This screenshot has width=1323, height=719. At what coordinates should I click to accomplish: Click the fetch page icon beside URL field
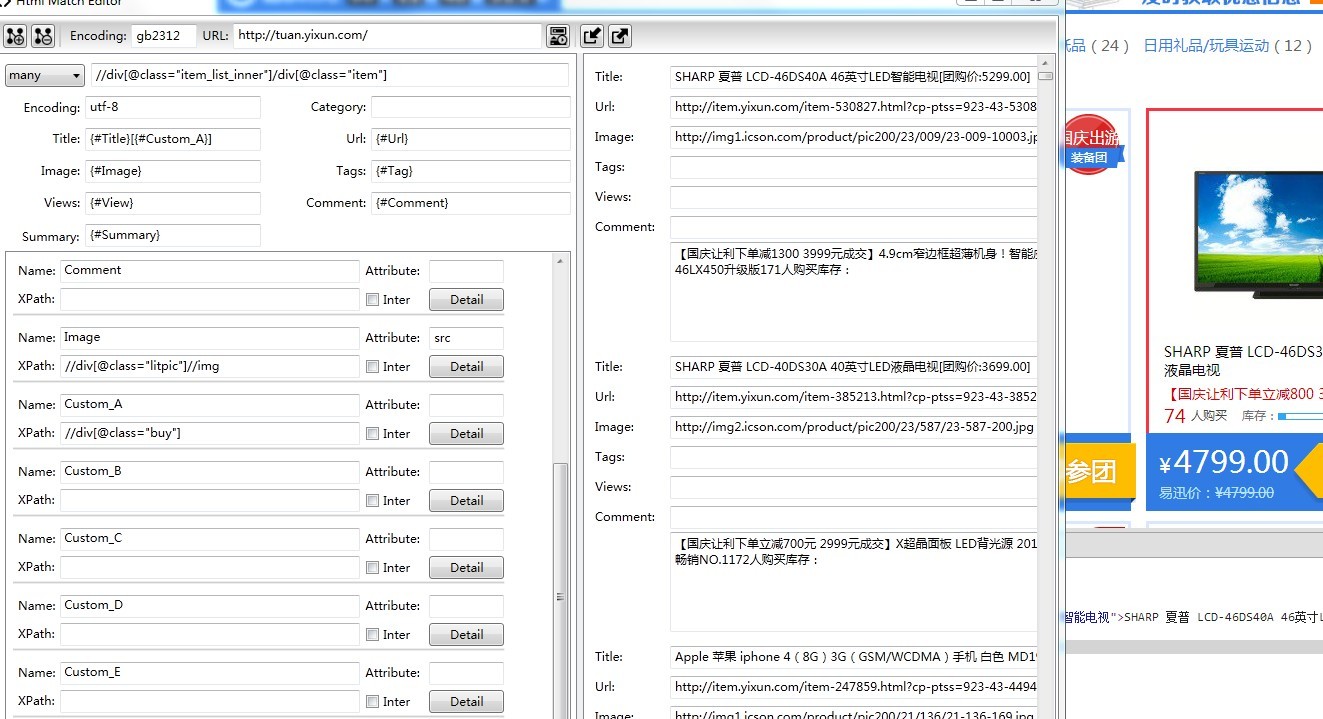point(558,36)
